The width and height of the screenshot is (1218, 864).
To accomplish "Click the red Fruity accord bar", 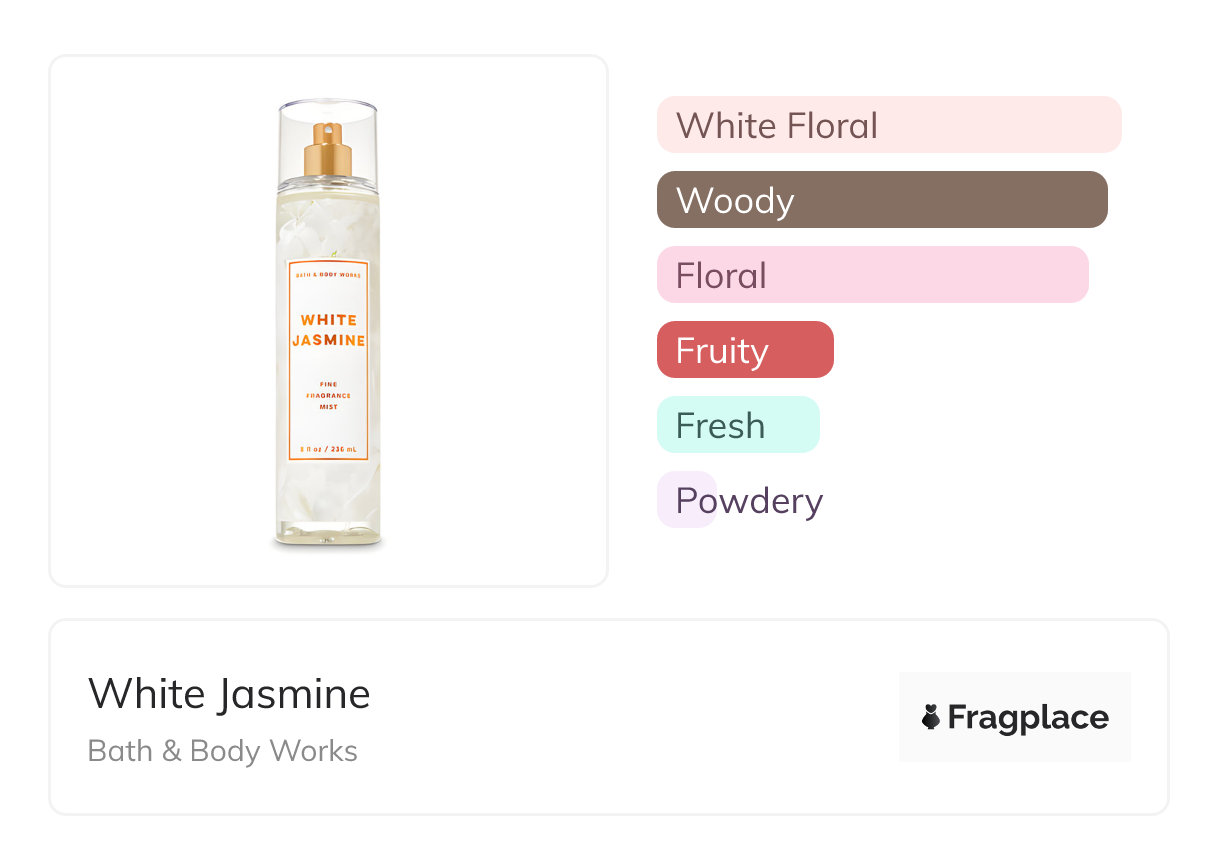I will coord(744,350).
